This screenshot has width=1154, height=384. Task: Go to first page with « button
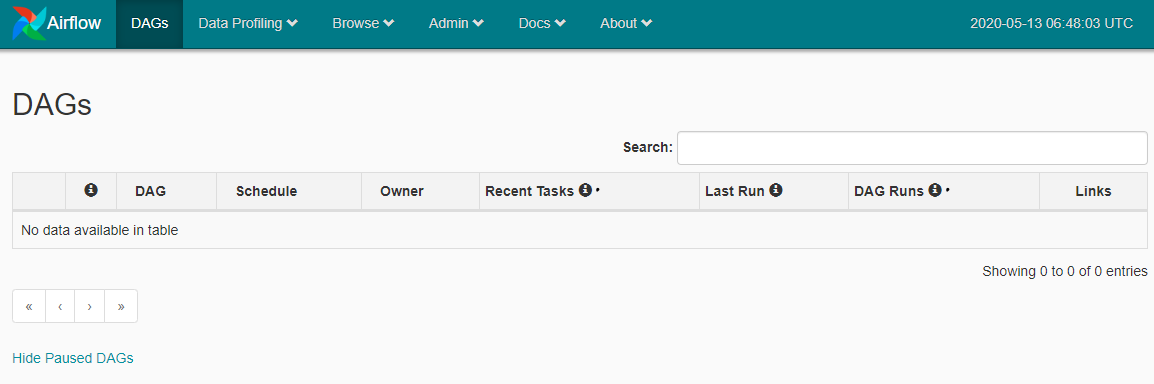click(29, 306)
